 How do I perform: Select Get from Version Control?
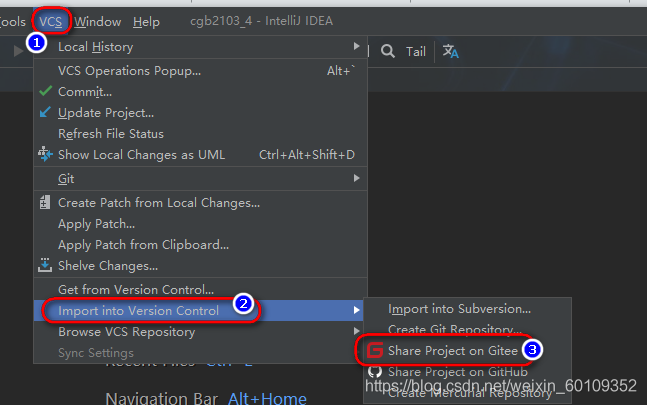point(136,289)
